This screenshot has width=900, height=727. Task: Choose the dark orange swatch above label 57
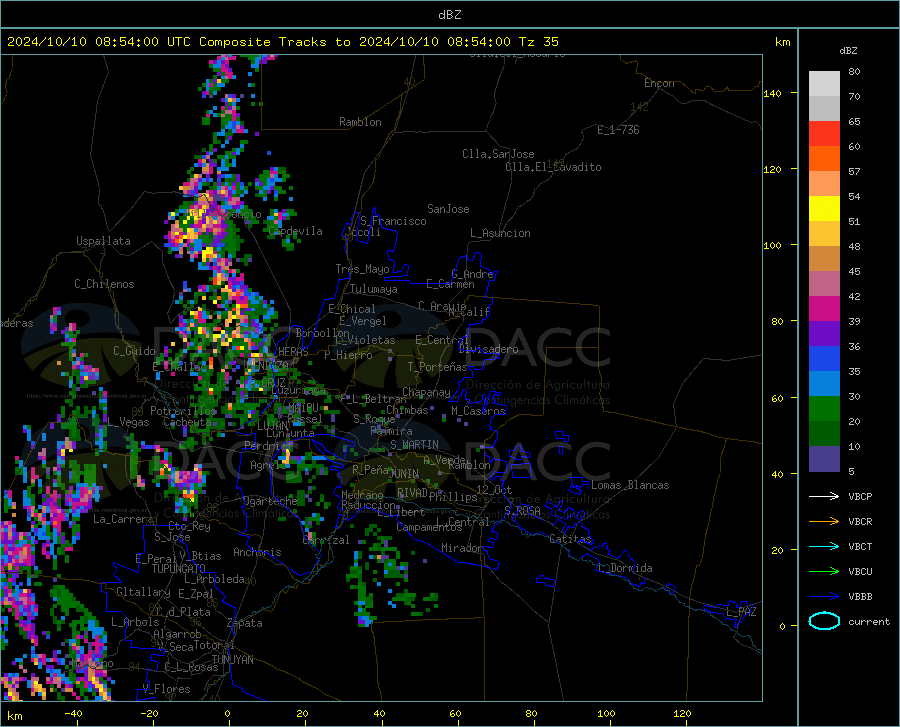(x=824, y=159)
